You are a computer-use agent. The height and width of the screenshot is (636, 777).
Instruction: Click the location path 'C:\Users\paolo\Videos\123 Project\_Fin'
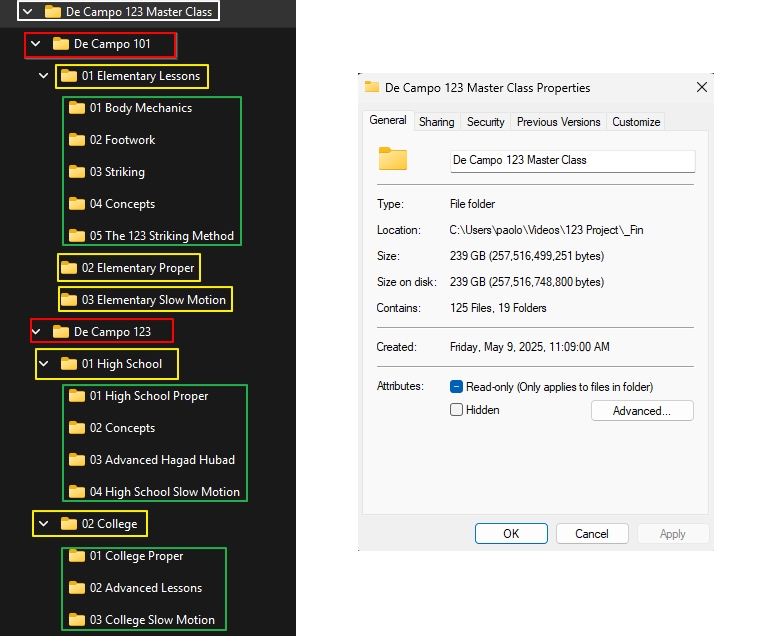546,230
